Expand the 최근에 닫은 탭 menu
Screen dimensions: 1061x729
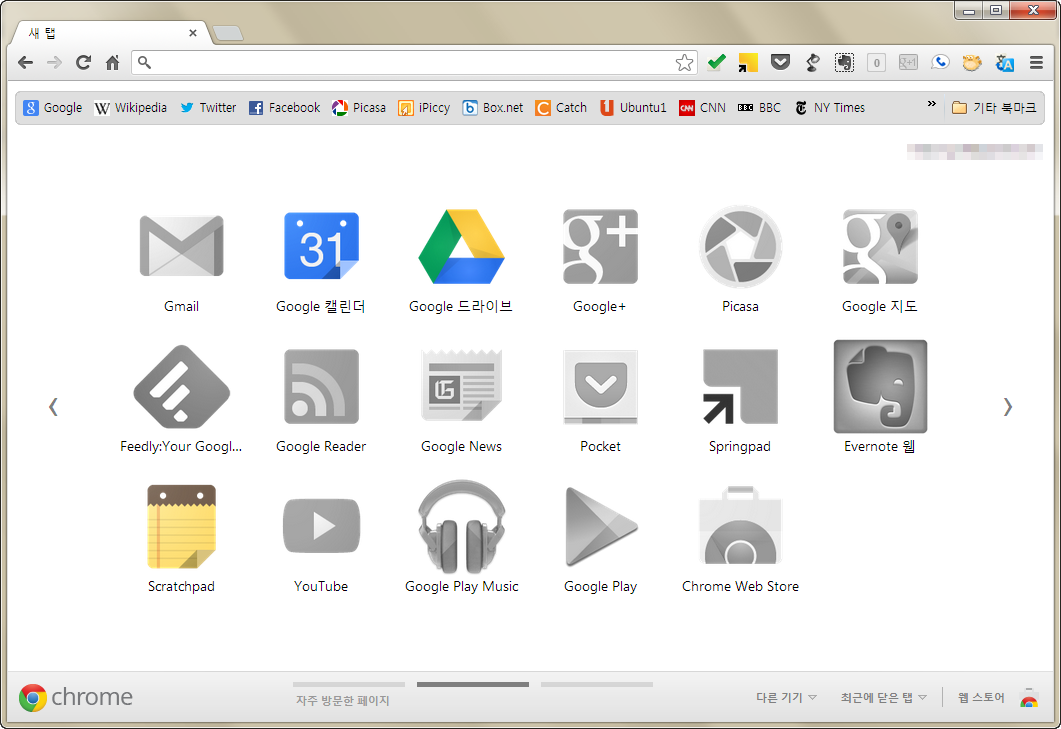pos(883,697)
